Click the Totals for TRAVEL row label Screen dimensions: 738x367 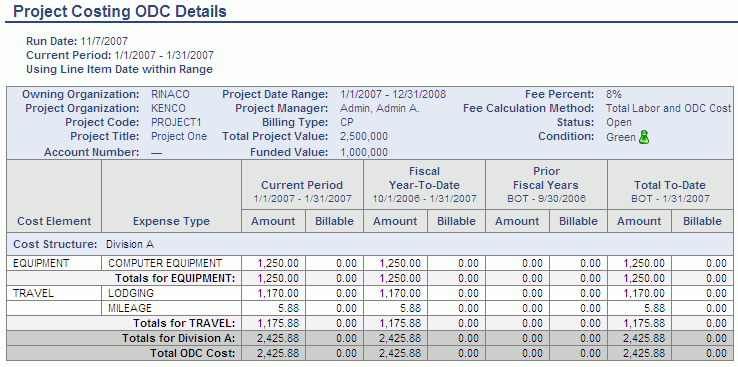184,323
